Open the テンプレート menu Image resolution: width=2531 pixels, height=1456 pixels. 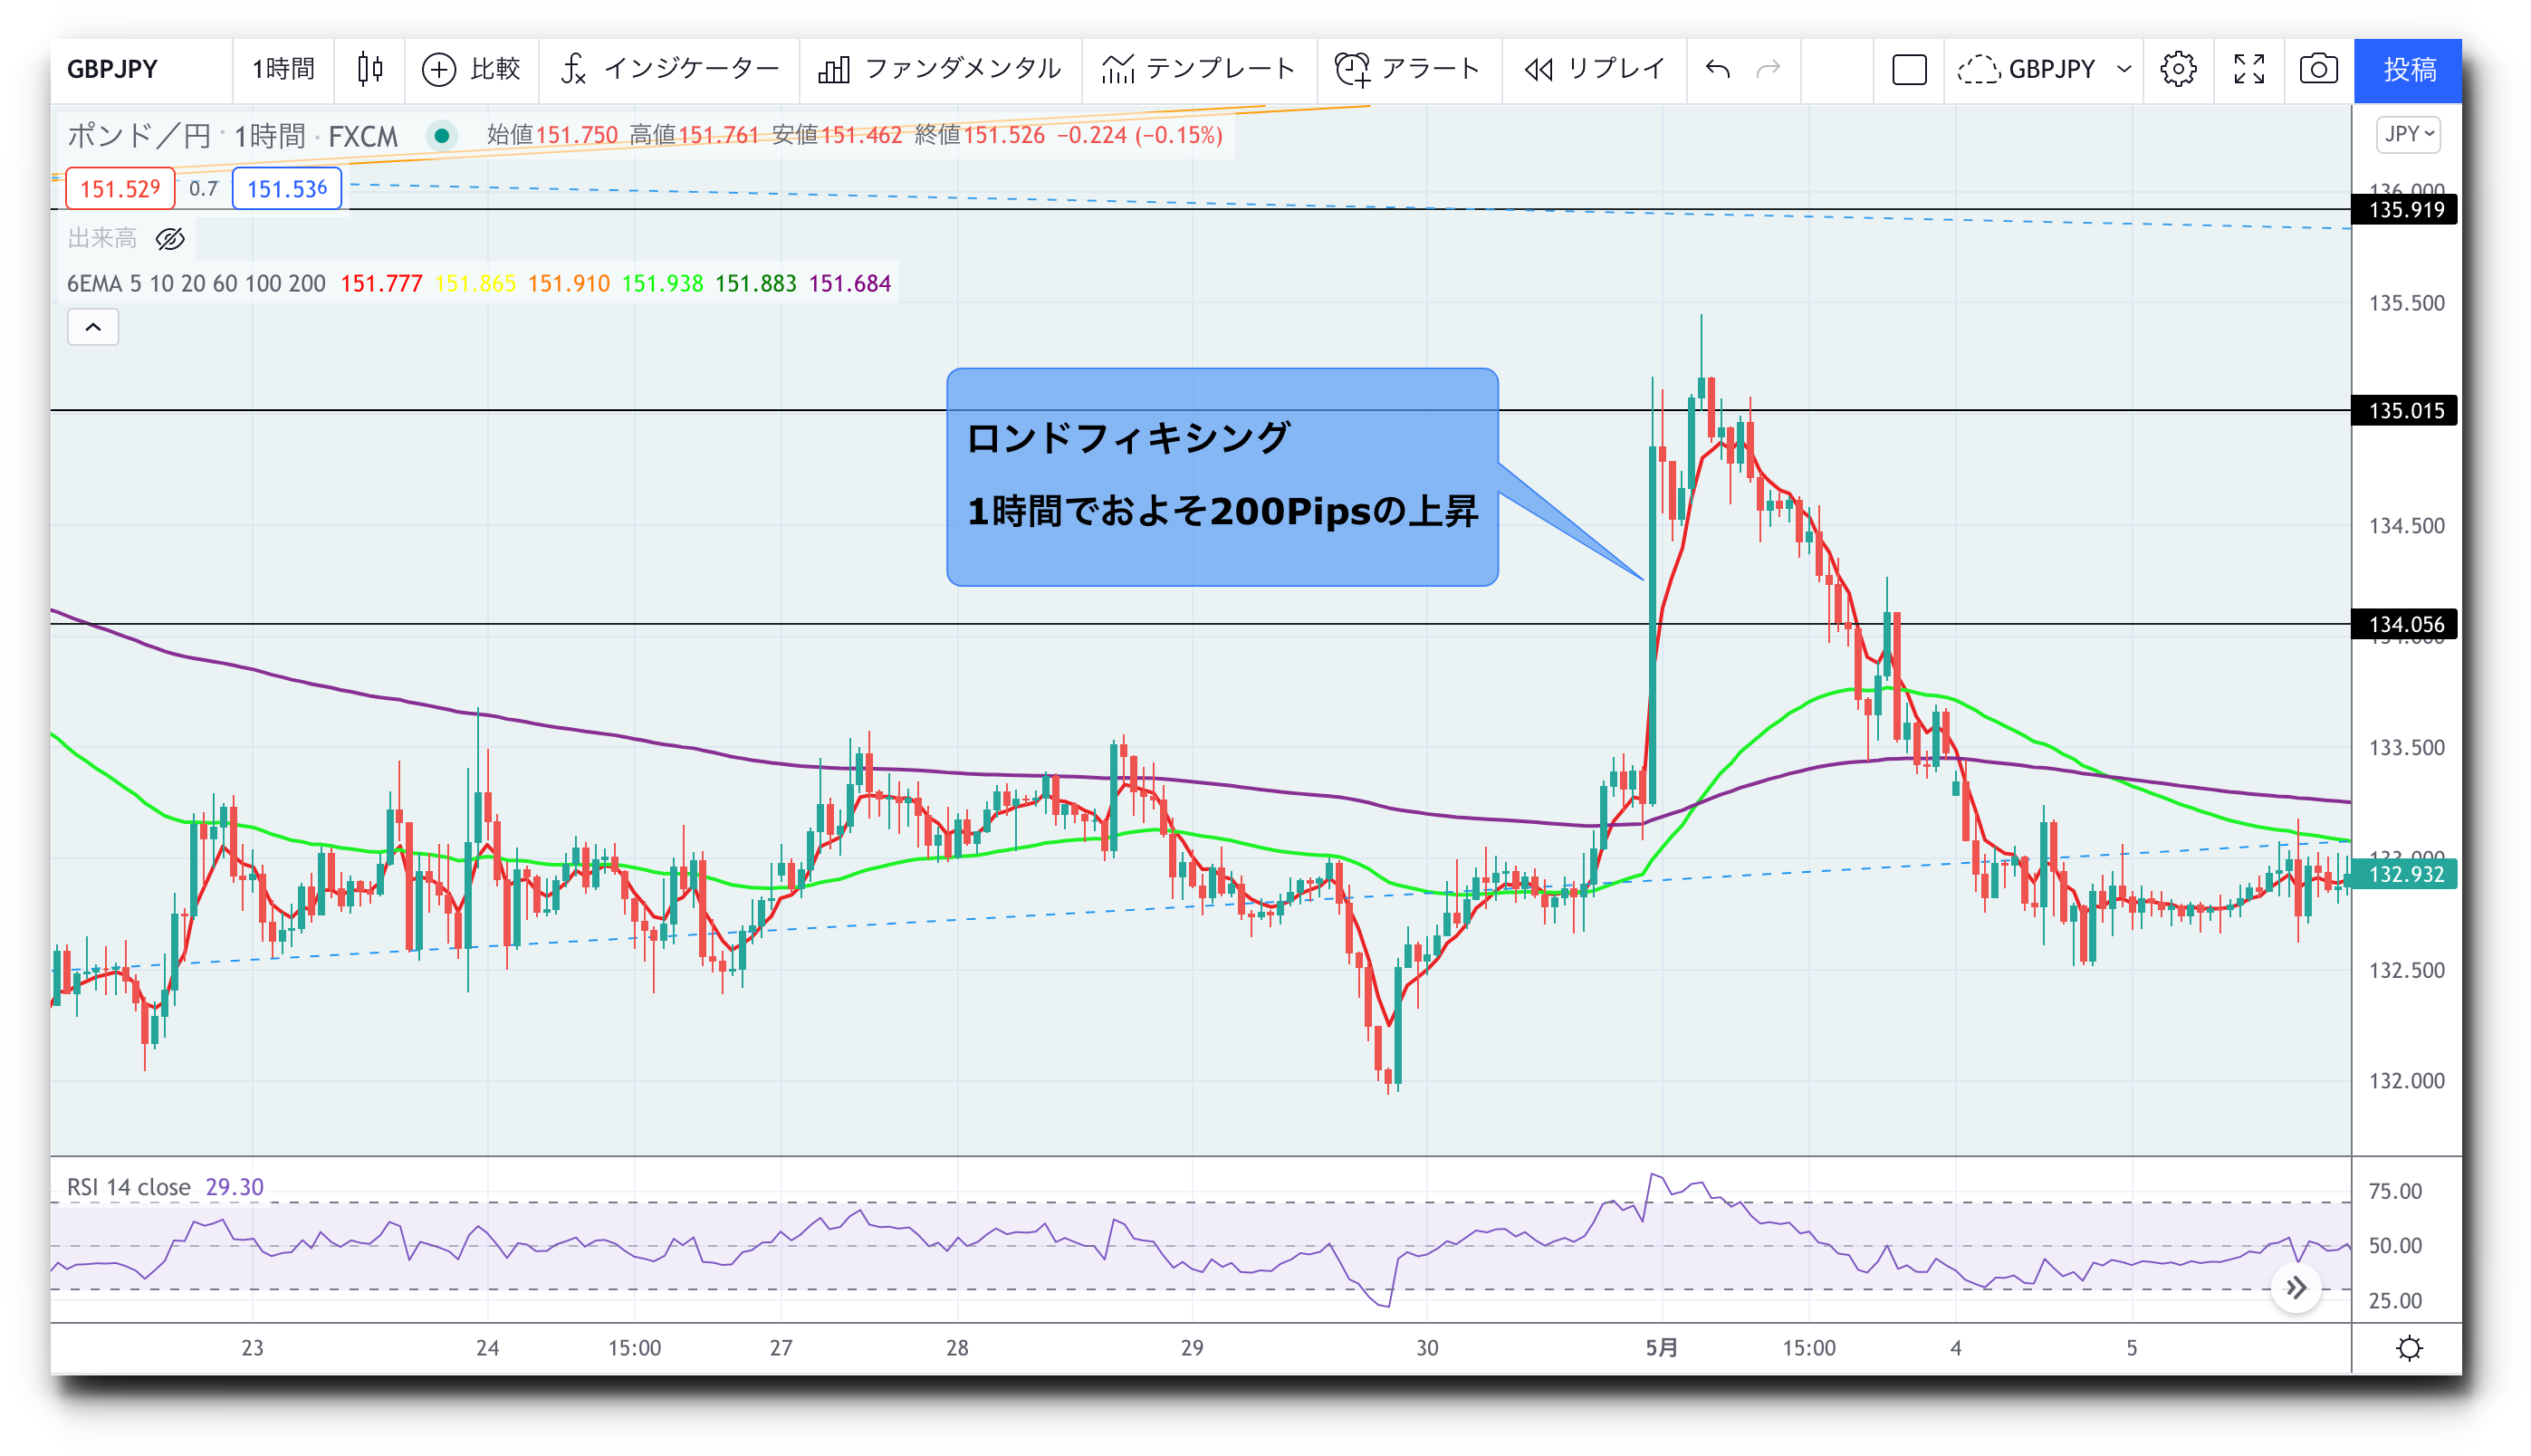(x=1198, y=69)
